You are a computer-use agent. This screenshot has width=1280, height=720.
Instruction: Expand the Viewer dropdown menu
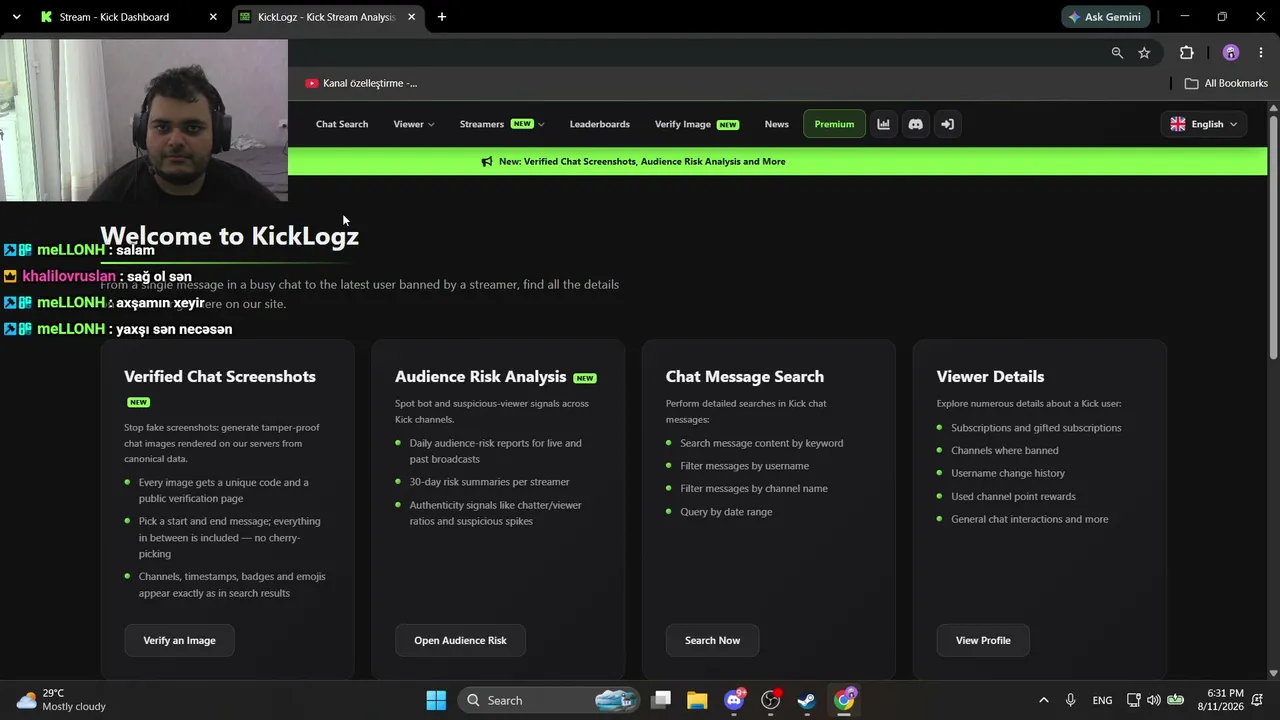(x=414, y=124)
